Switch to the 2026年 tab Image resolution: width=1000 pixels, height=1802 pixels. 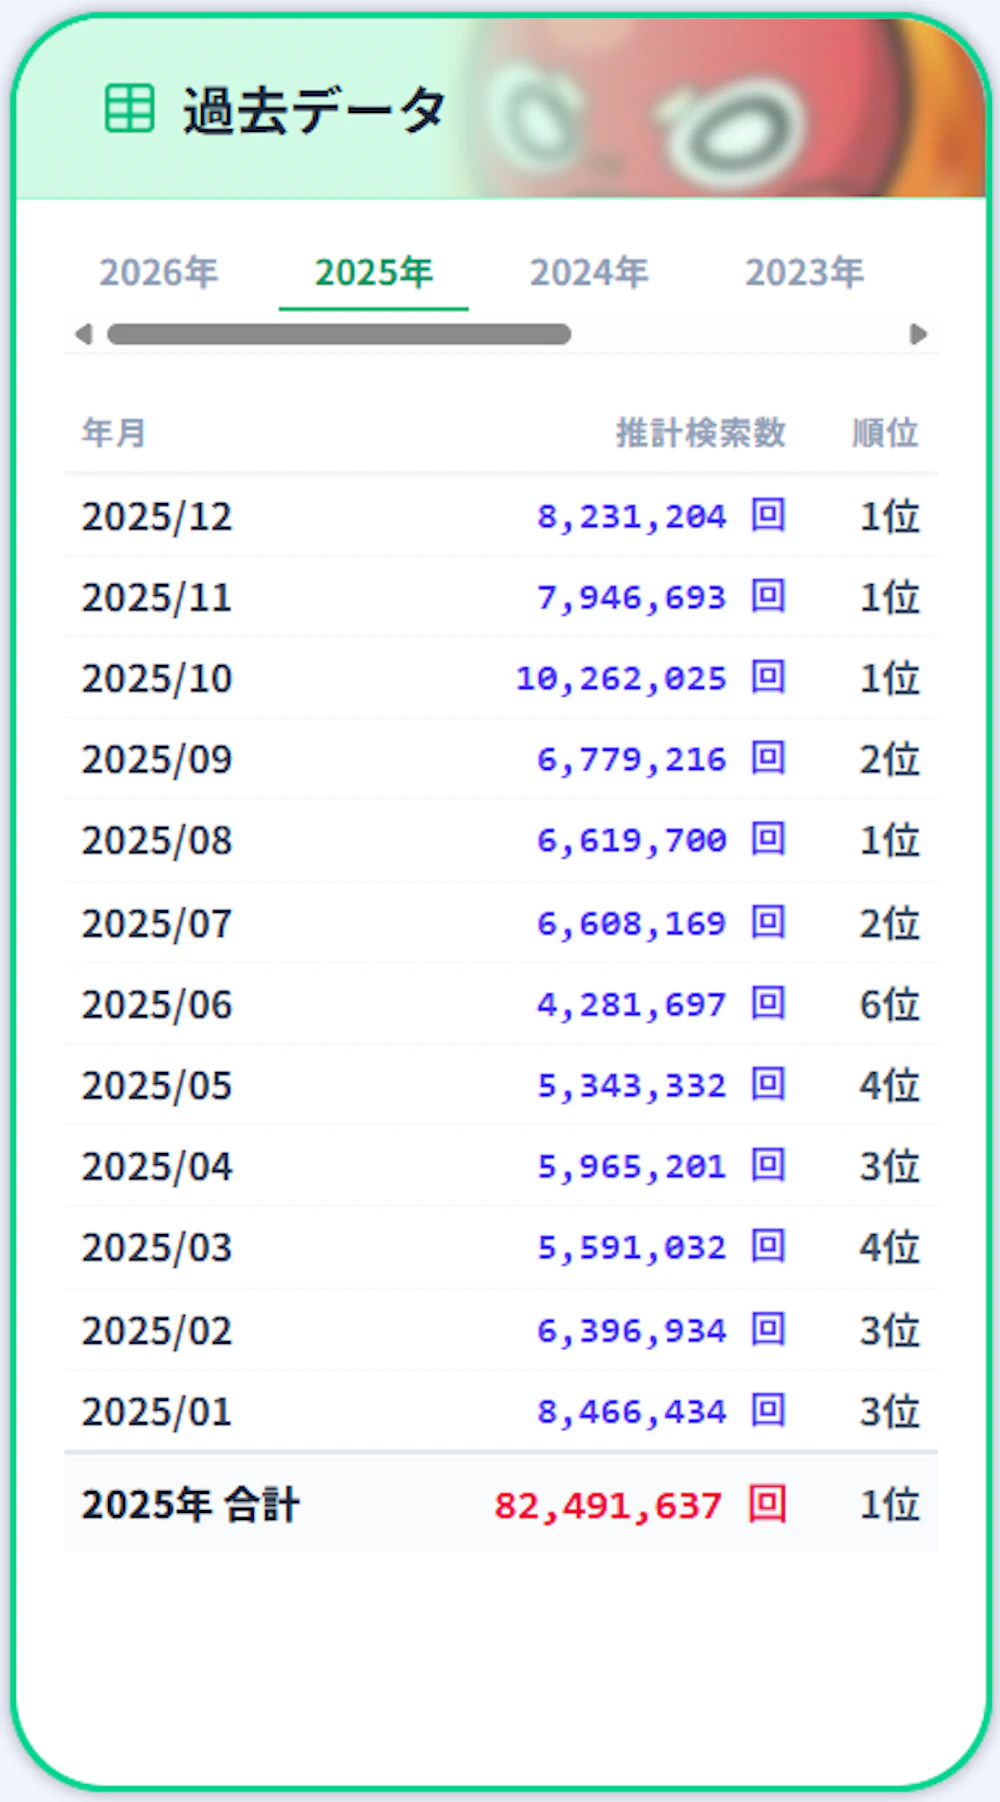(158, 272)
